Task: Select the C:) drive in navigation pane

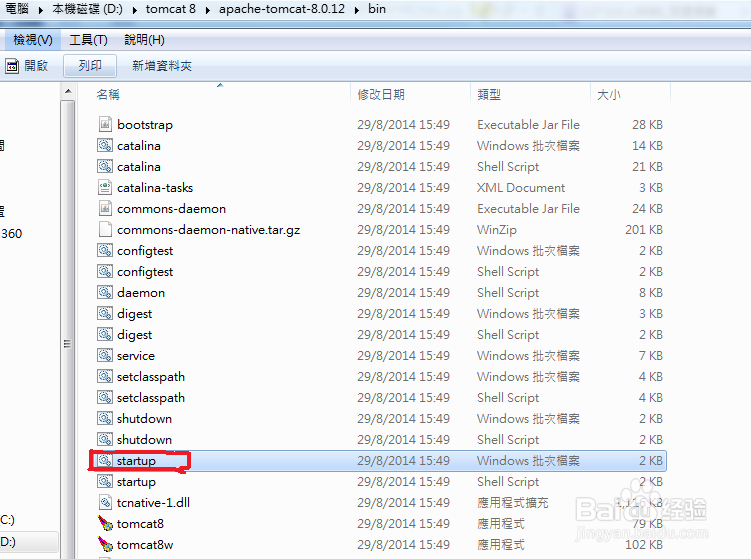Action: click(x=8, y=520)
